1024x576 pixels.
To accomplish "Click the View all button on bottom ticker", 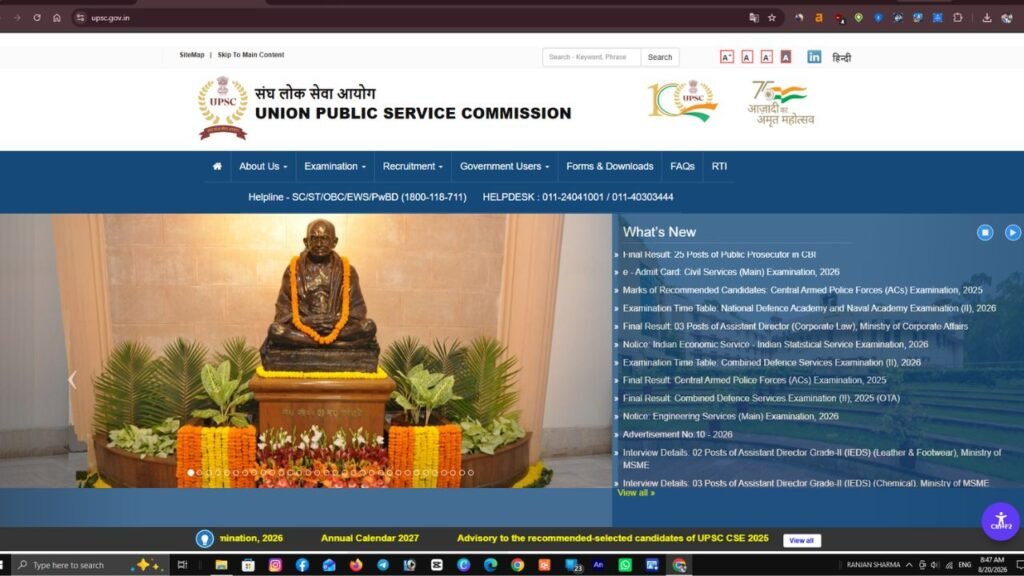I will (801, 540).
